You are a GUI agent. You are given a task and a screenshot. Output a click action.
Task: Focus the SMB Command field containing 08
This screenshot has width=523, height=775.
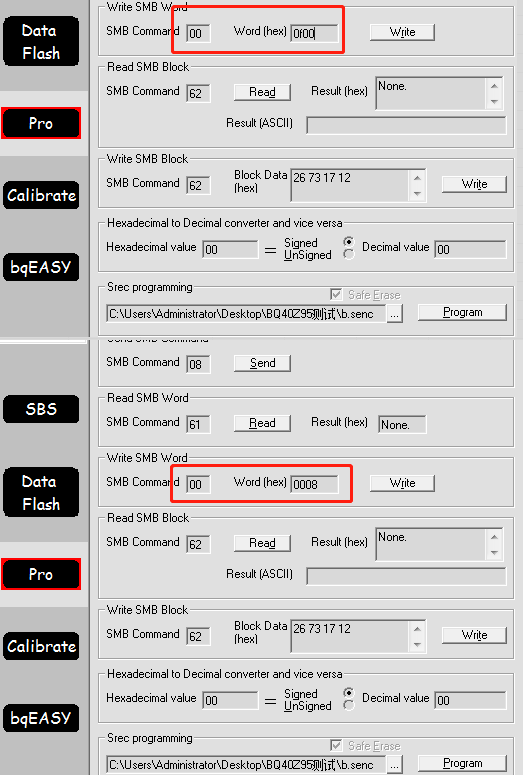point(198,364)
